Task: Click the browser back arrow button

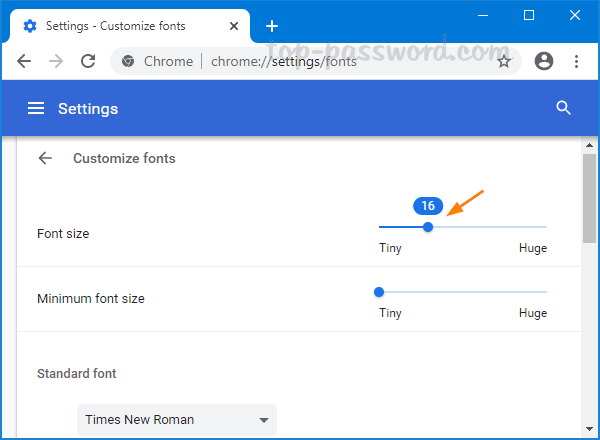Action: 24,61
